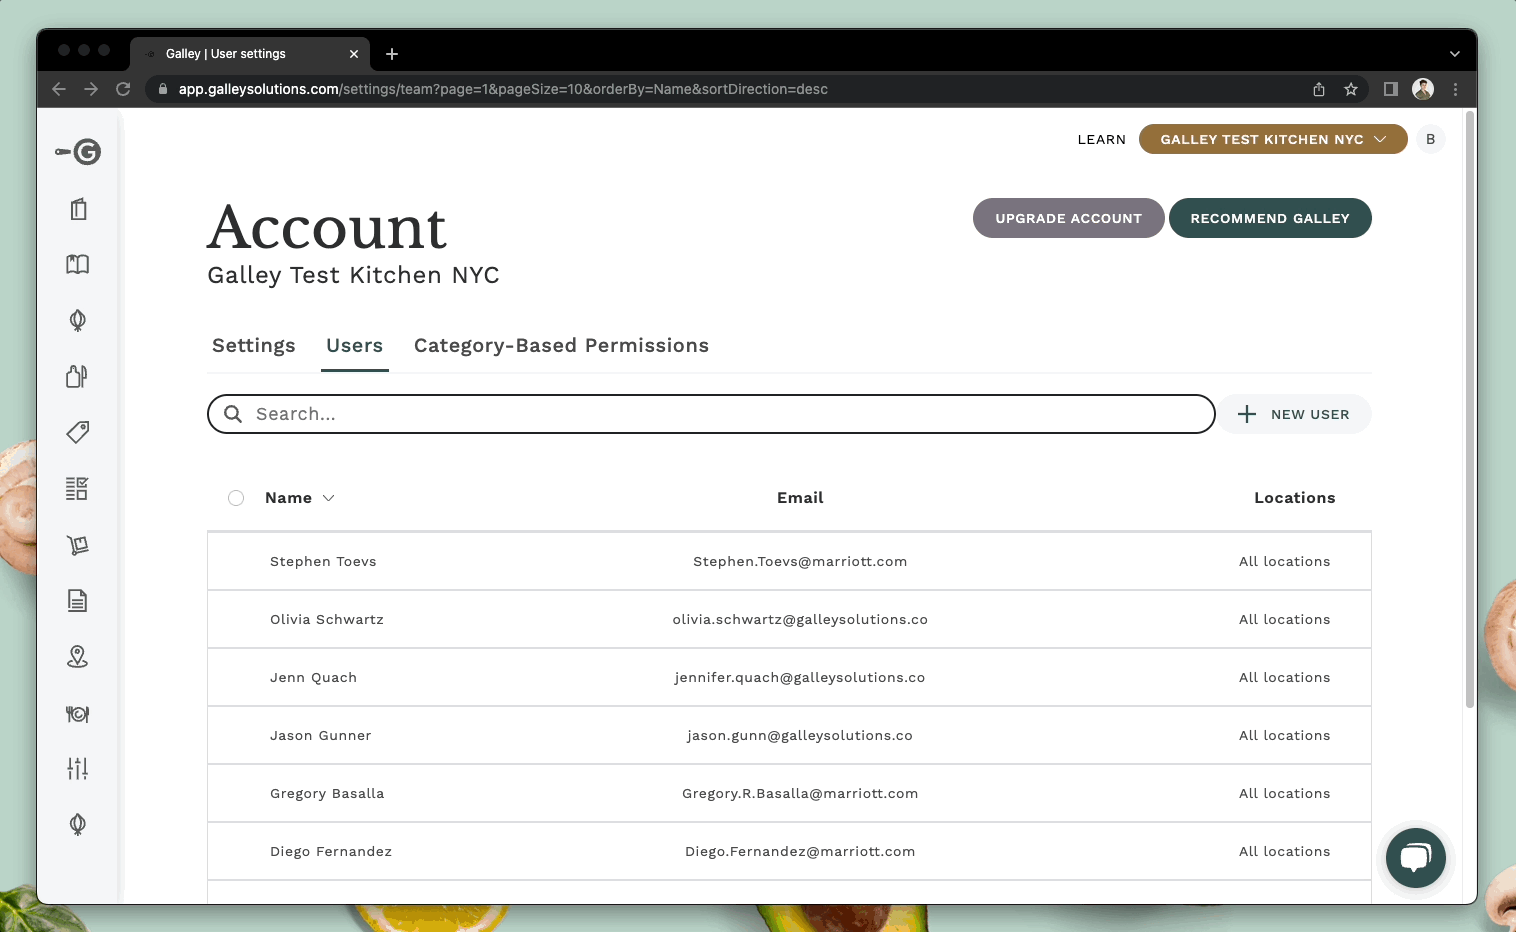Click the jennifer.quach@galleysolutions.co email

(800, 677)
